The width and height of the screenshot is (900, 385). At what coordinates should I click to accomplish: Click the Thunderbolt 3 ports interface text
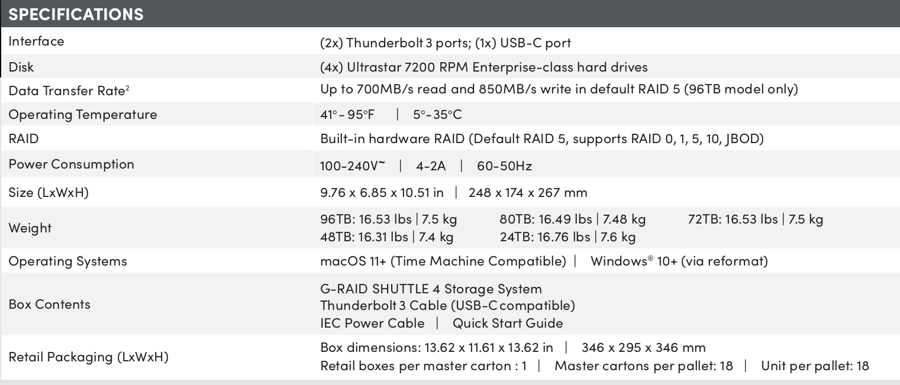(391, 42)
